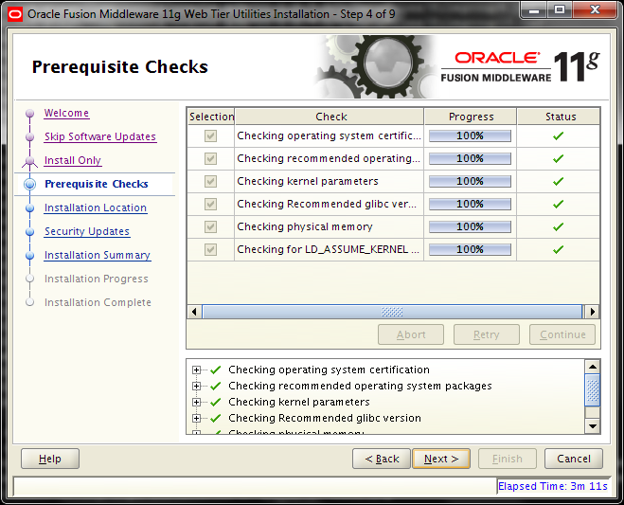
Task: Click green checkmark status for physical memory row
Action: [x=558, y=227]
